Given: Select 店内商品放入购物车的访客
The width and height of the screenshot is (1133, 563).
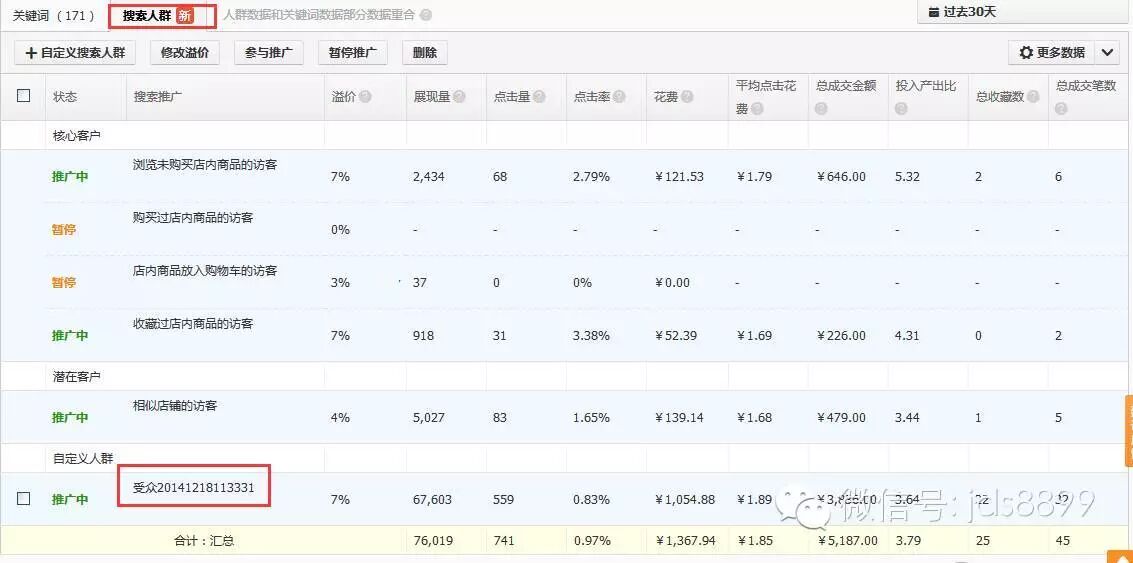Looking at the screenshot, I should [x=205, y=271].
